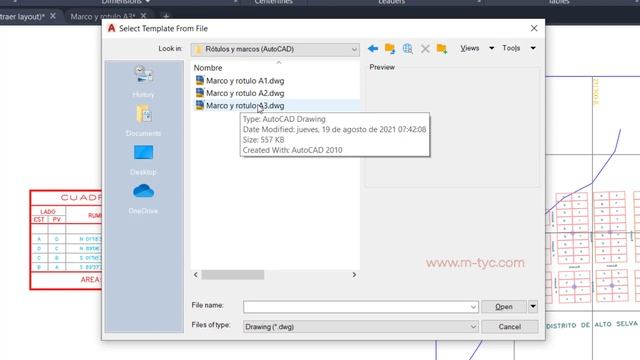
Task: Expand the Open button dropdown arrow
Action: pyautogui.click(x=533, y=307)
